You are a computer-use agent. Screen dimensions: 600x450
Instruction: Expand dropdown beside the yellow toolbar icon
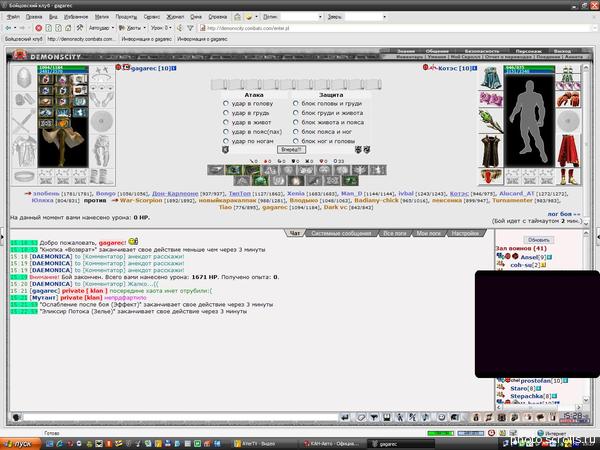click(256, 17)
